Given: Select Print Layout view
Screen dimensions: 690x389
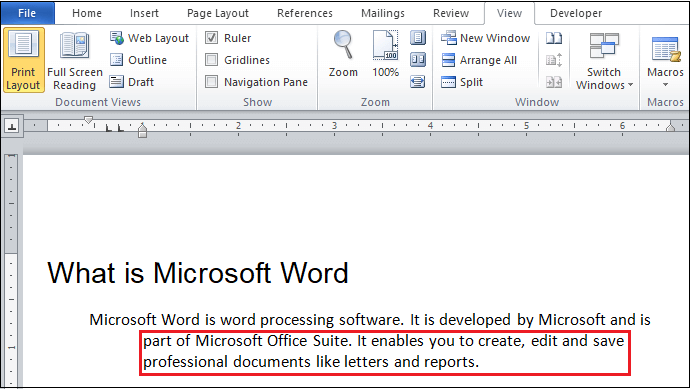Looking at the screenshot, I should [24, 60].
